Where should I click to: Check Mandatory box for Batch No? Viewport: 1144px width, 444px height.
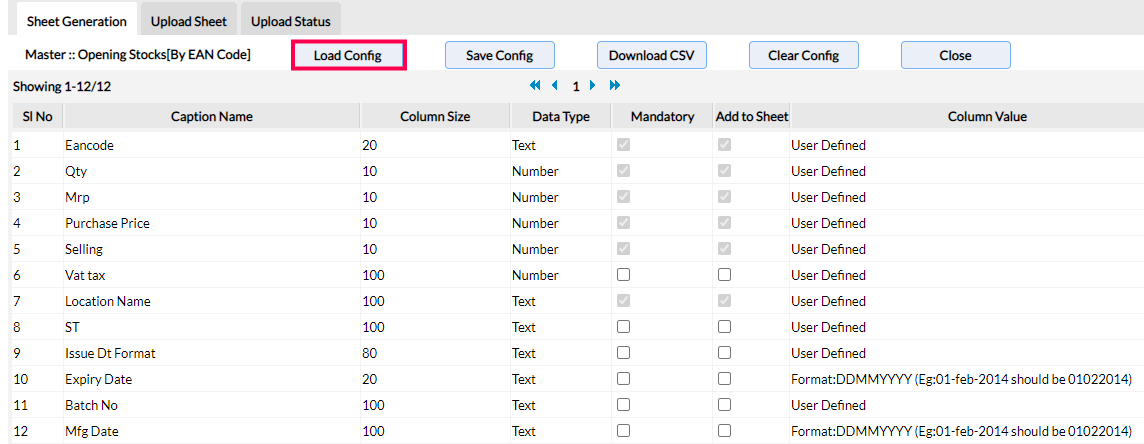click(623, 405)
